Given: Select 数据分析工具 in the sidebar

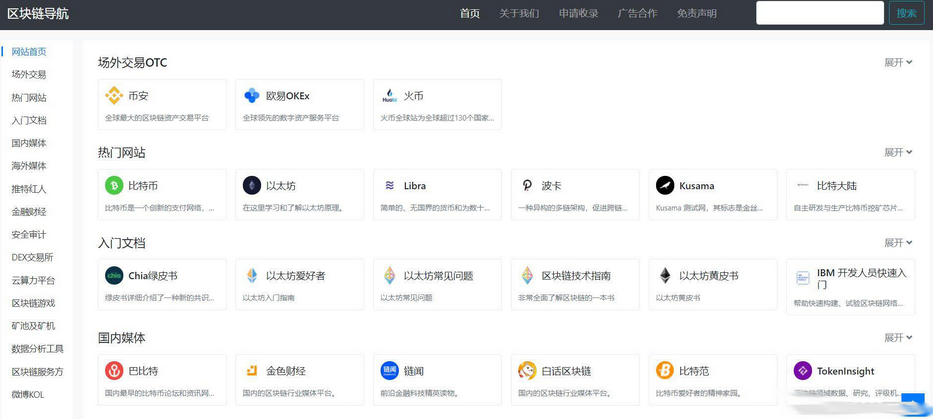Looking at the screenshot, I should (x=38, y=348).
